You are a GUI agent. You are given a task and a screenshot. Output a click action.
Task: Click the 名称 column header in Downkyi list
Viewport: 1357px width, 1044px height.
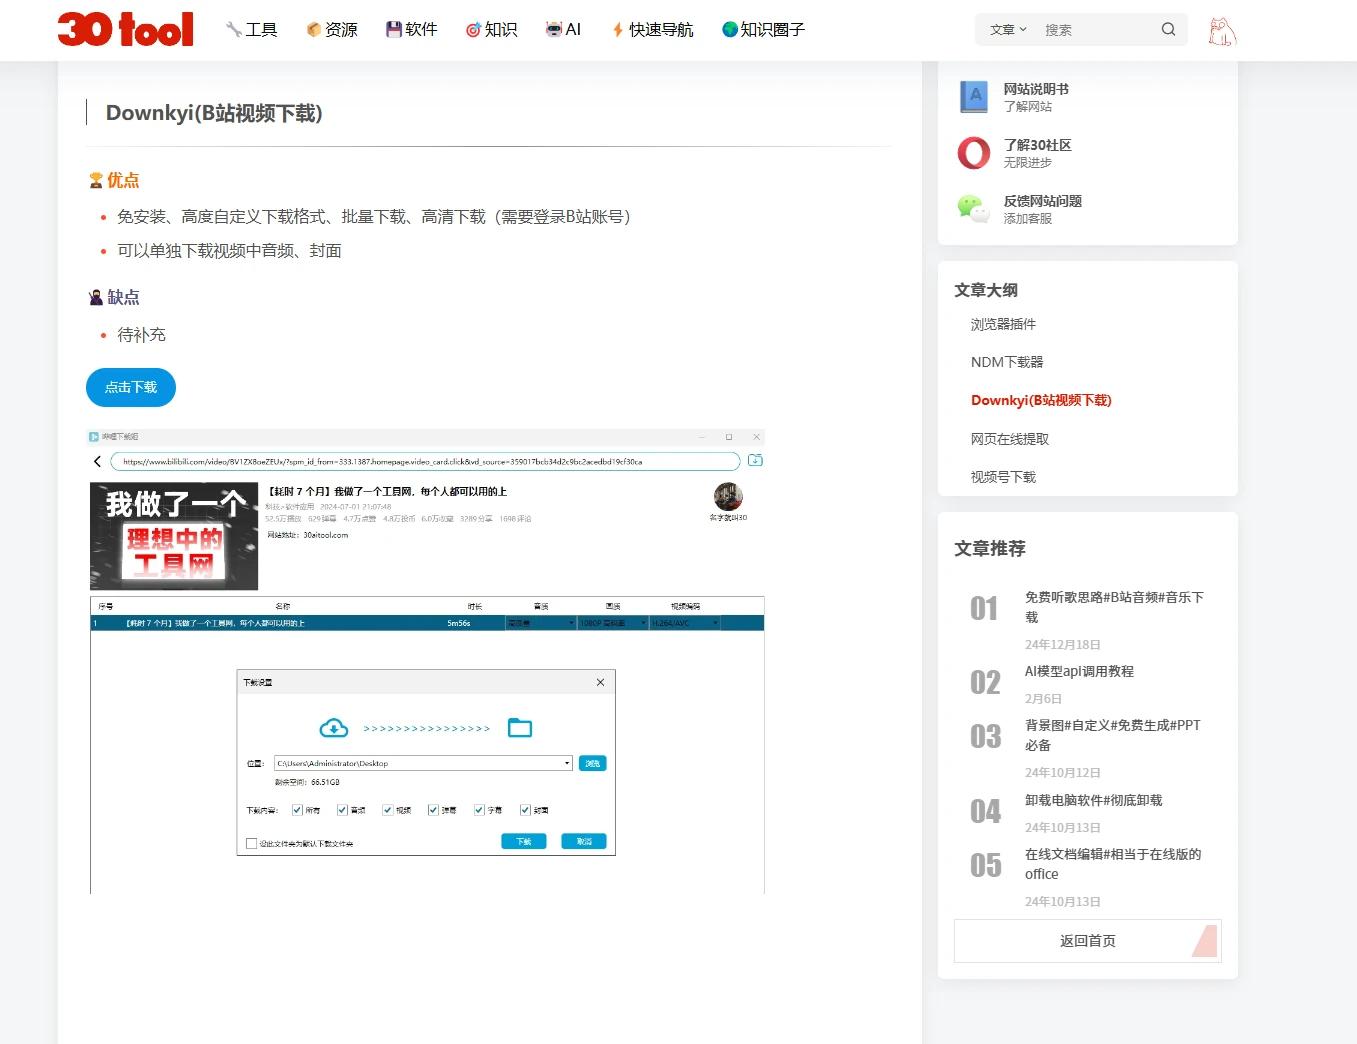(x=283, y=606)
